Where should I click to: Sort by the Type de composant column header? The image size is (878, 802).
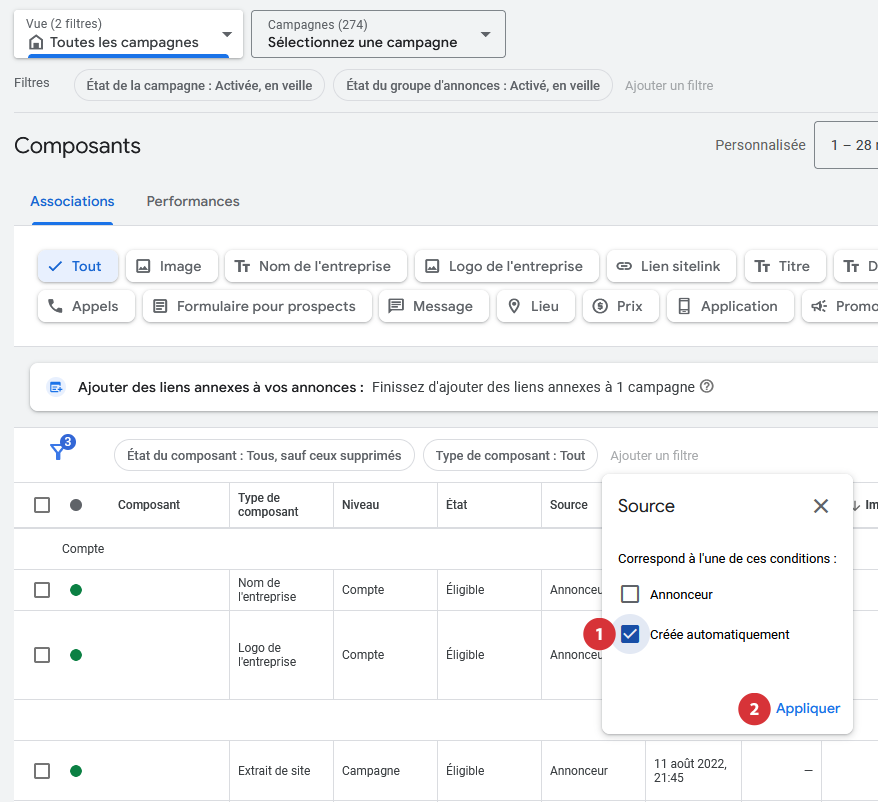point(268,505)
